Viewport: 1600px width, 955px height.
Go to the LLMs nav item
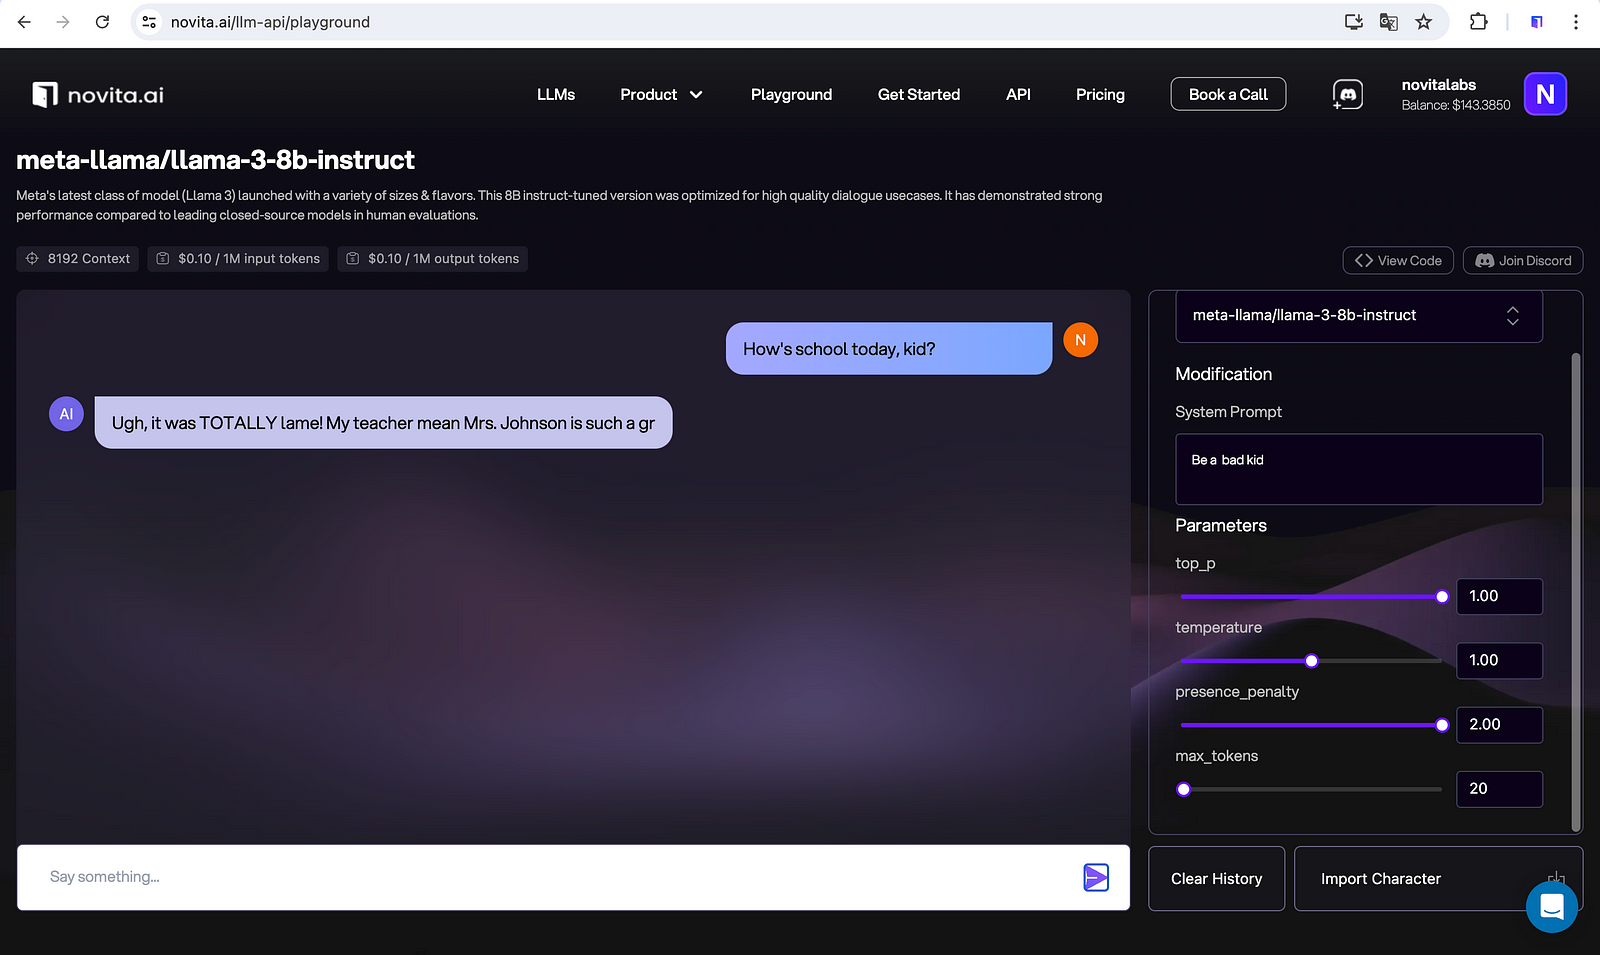click(x=556, y=94)
